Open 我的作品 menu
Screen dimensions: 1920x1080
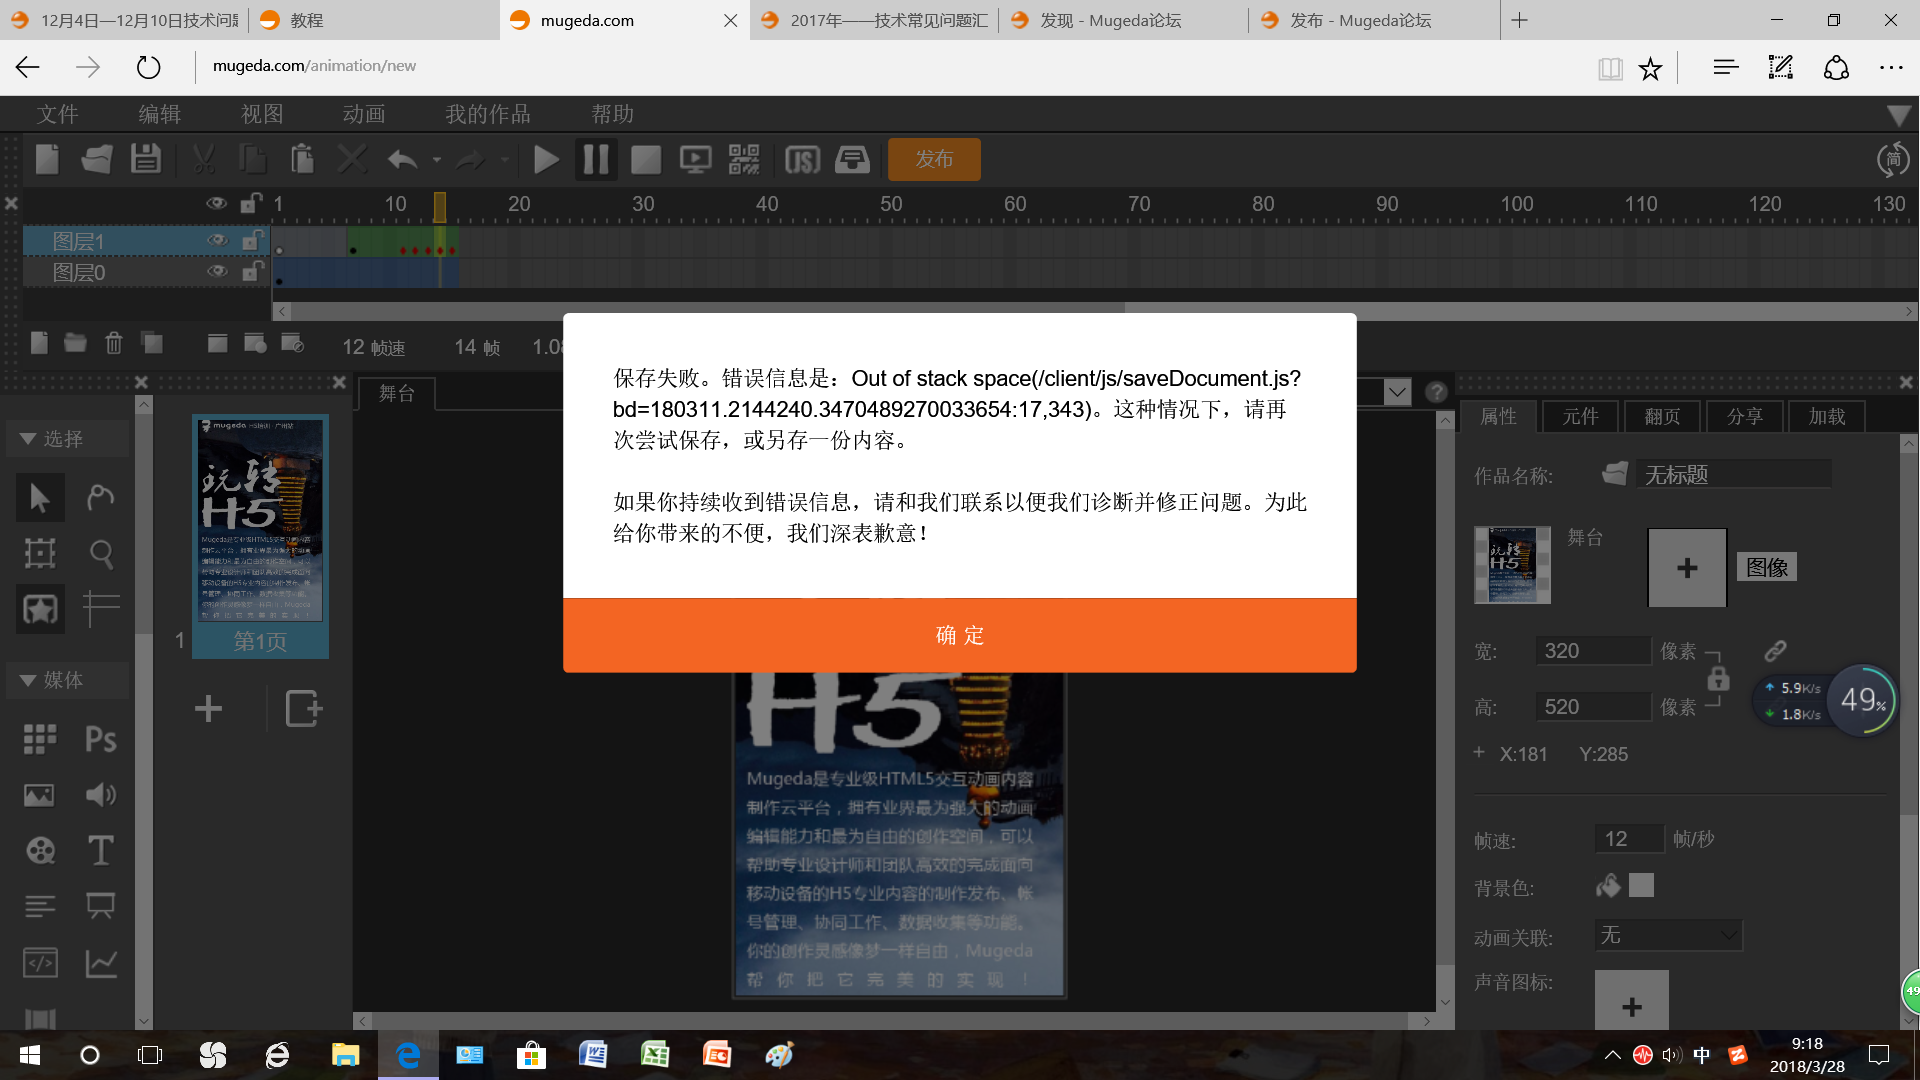[488, 114]
